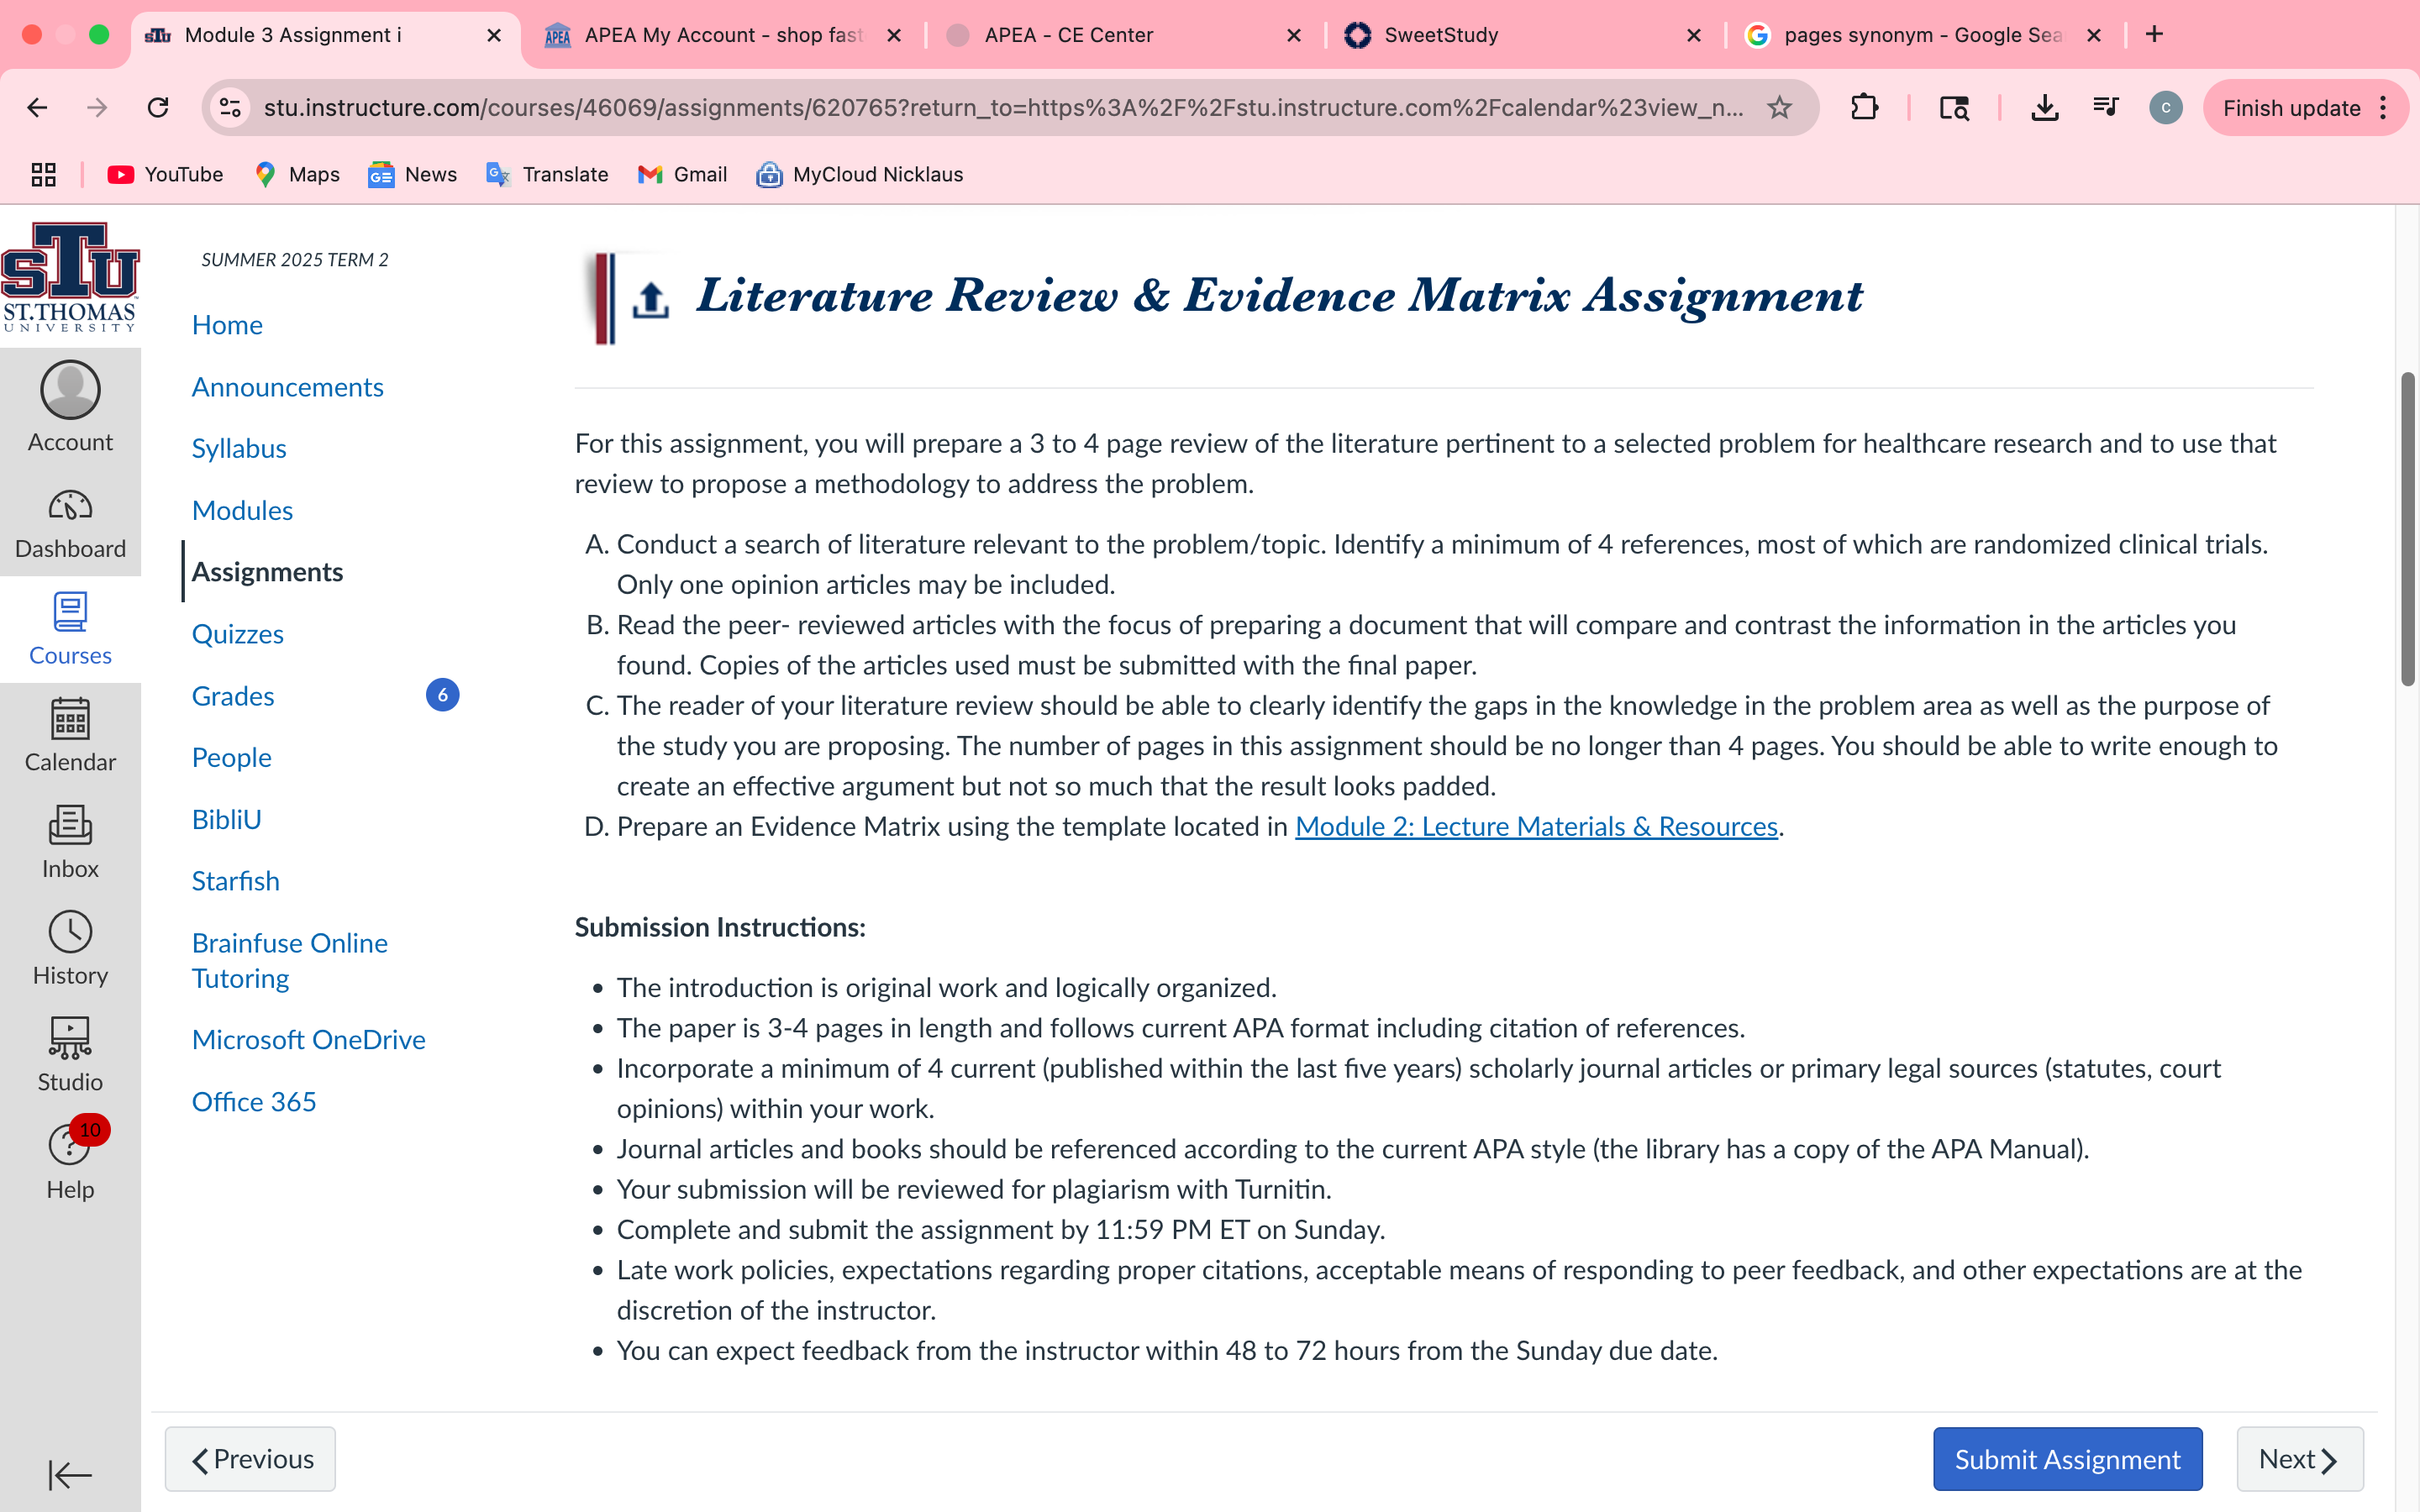Go to the Next module item
This screenshot has height=1512, width=2420.
[2299, 1459]
